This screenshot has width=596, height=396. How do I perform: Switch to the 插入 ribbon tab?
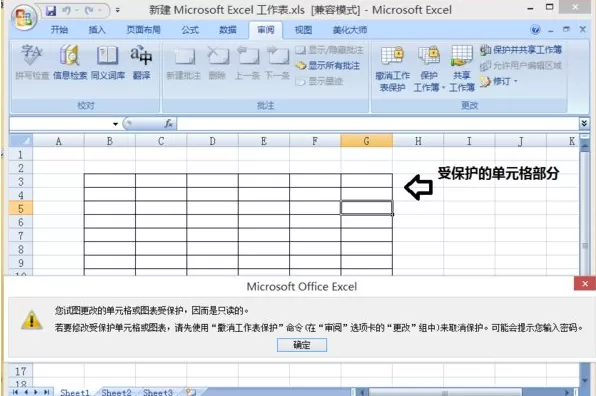(97, 30)
